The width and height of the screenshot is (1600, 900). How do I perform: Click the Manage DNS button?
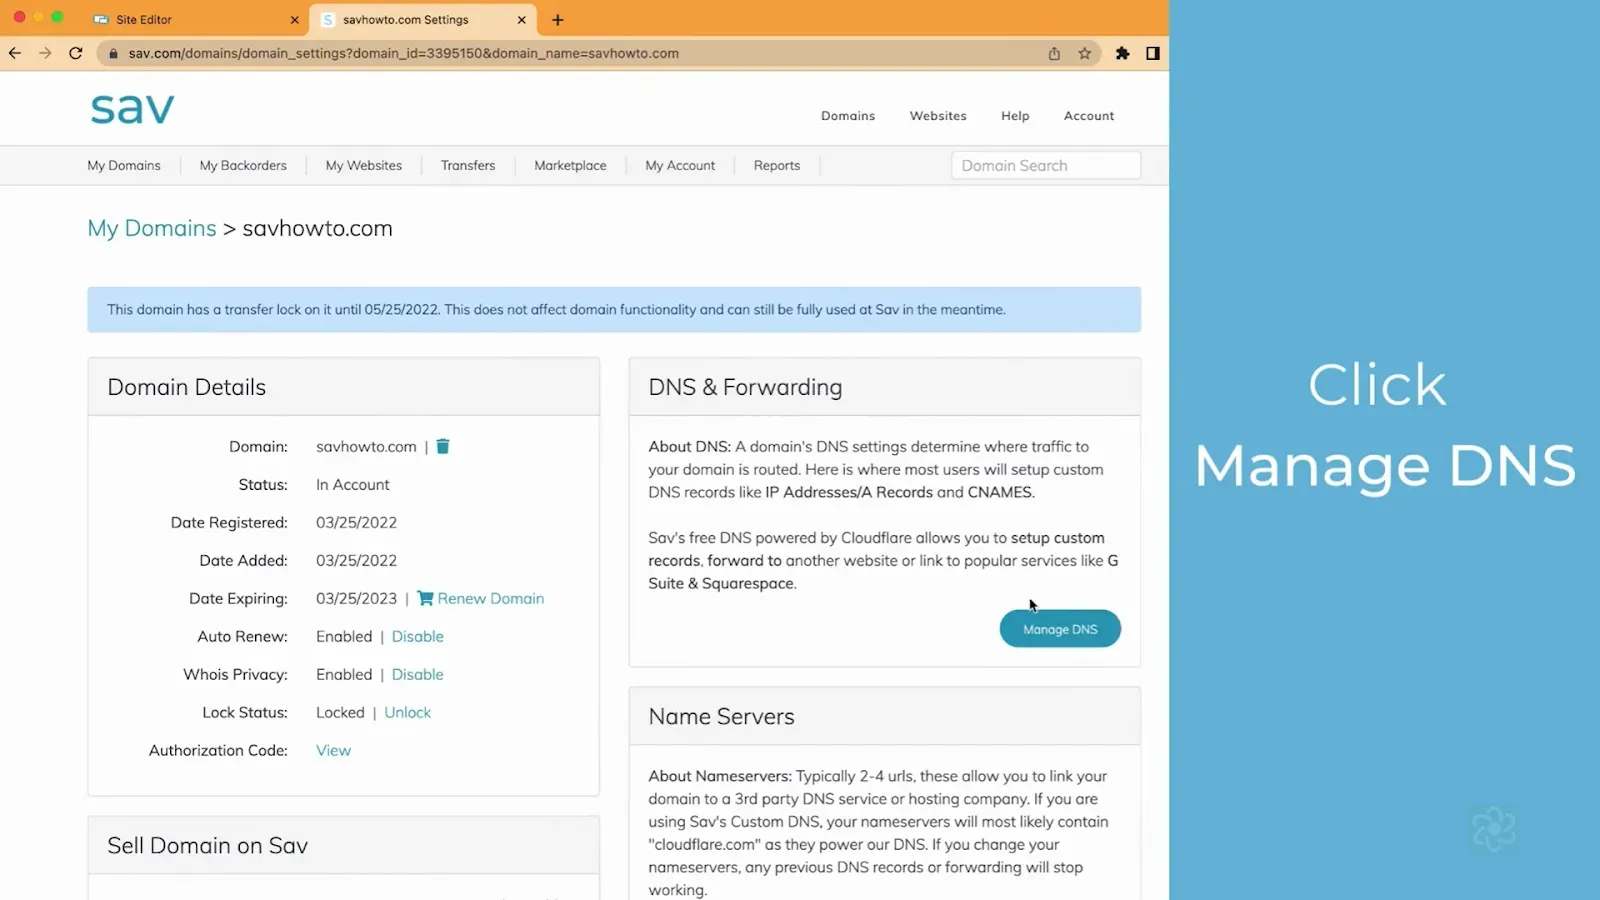point(1060,629)
